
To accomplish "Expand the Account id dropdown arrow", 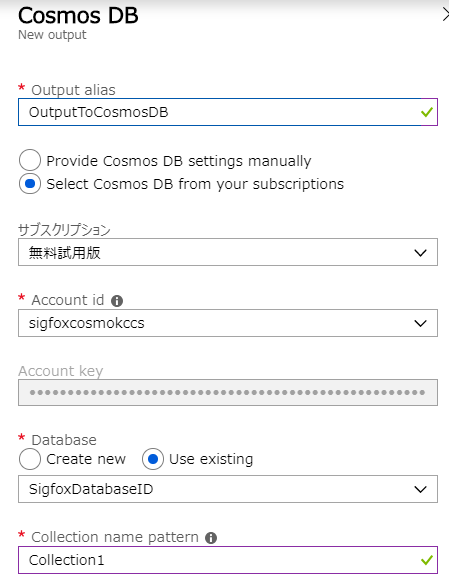I will pyautogui.click(x=420, y=323).
